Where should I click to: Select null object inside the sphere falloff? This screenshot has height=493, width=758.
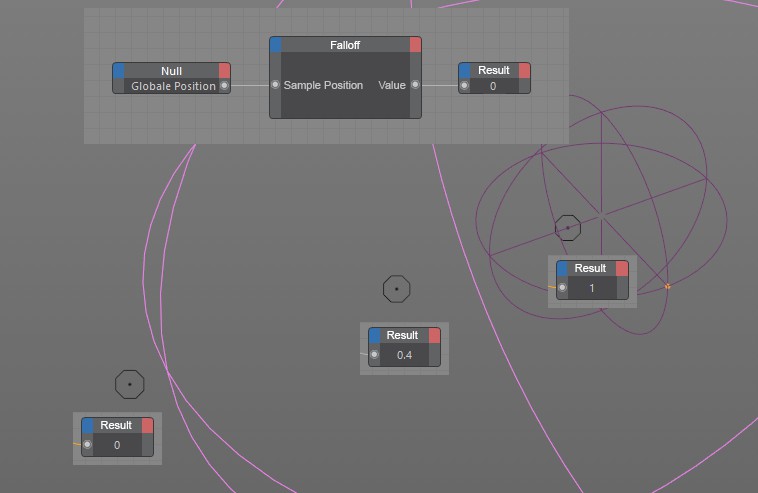[x=568, y=228]
